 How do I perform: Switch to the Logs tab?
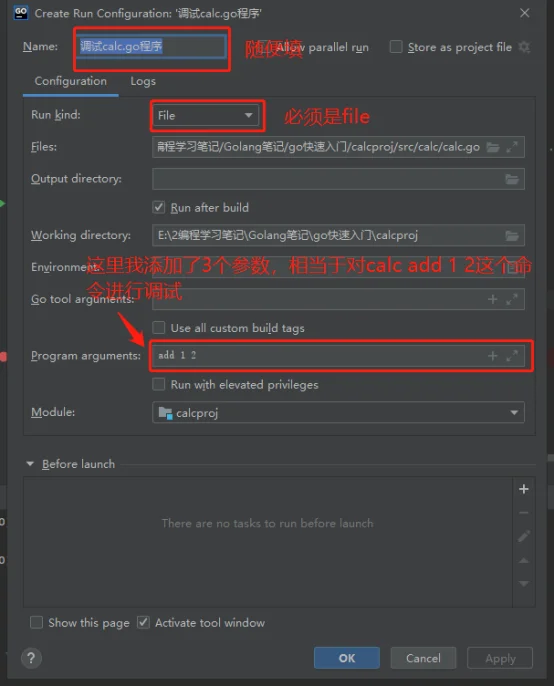pos(143,81)
